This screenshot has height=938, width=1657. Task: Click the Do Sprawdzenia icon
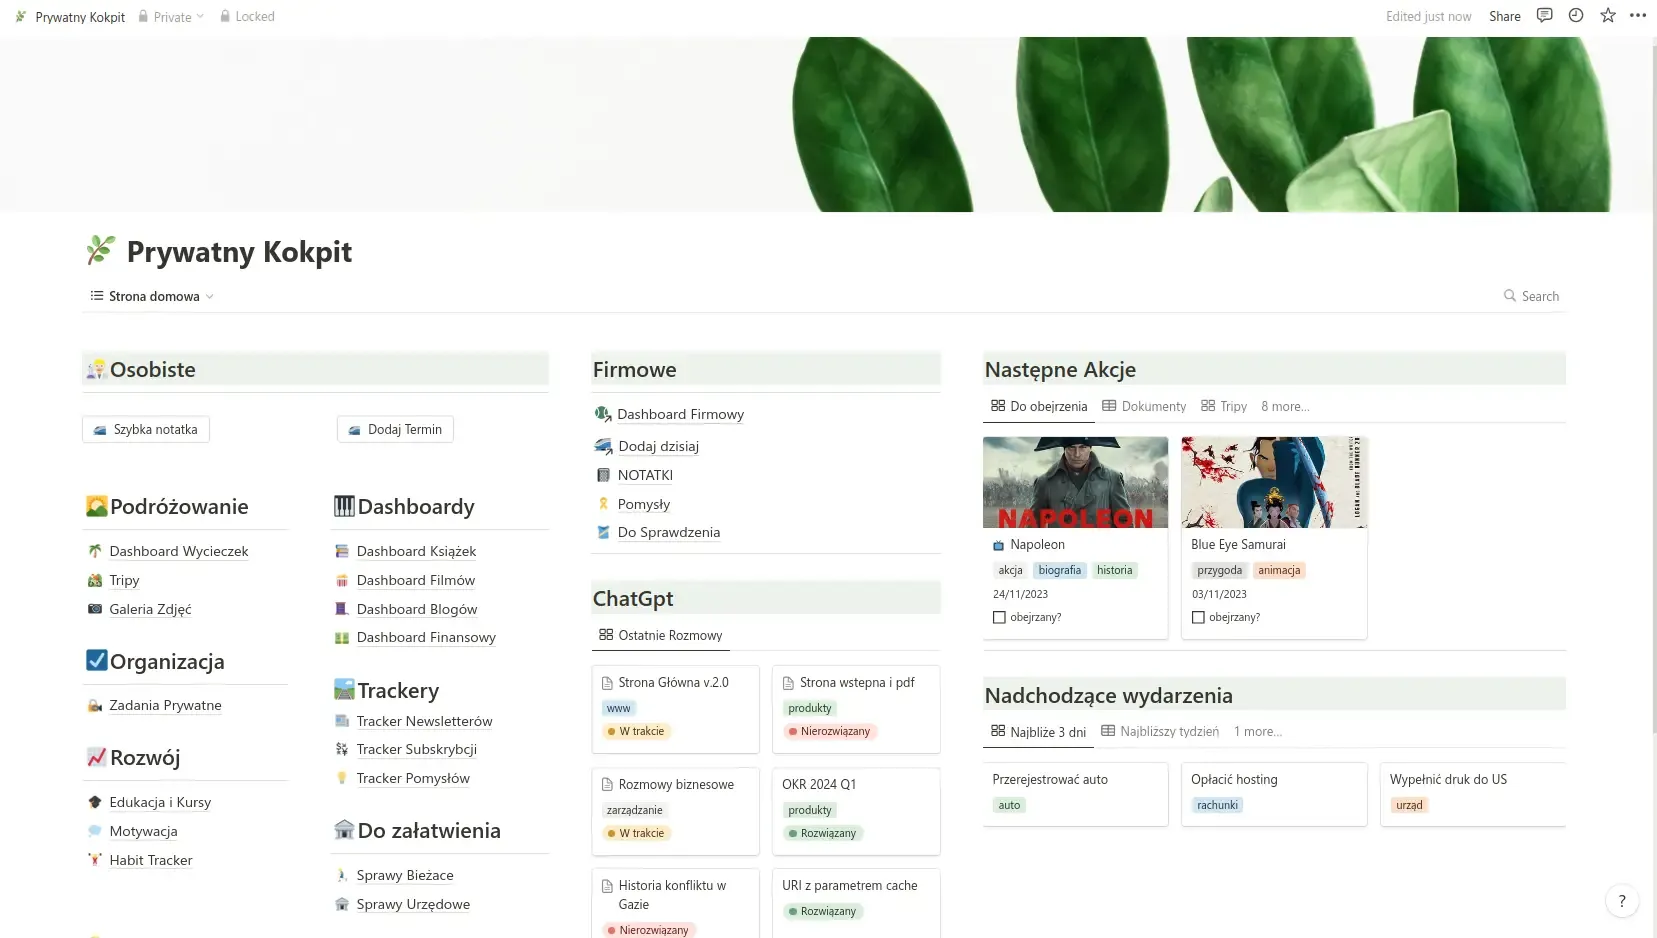pos(603,532)
